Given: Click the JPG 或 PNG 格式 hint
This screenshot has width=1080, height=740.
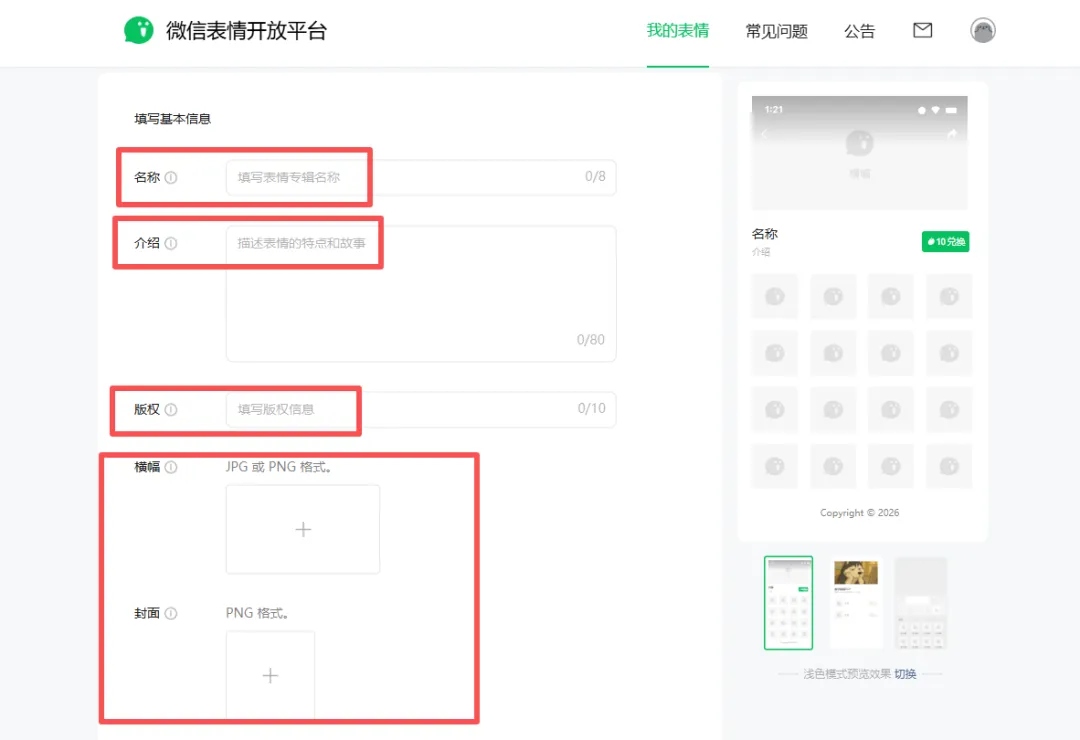Looking at the screenshot, I should pos(280,467).
